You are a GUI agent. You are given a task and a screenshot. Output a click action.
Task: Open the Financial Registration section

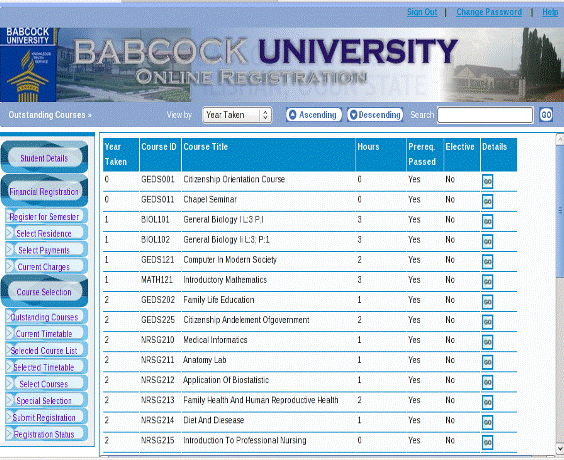click(44, 192)
